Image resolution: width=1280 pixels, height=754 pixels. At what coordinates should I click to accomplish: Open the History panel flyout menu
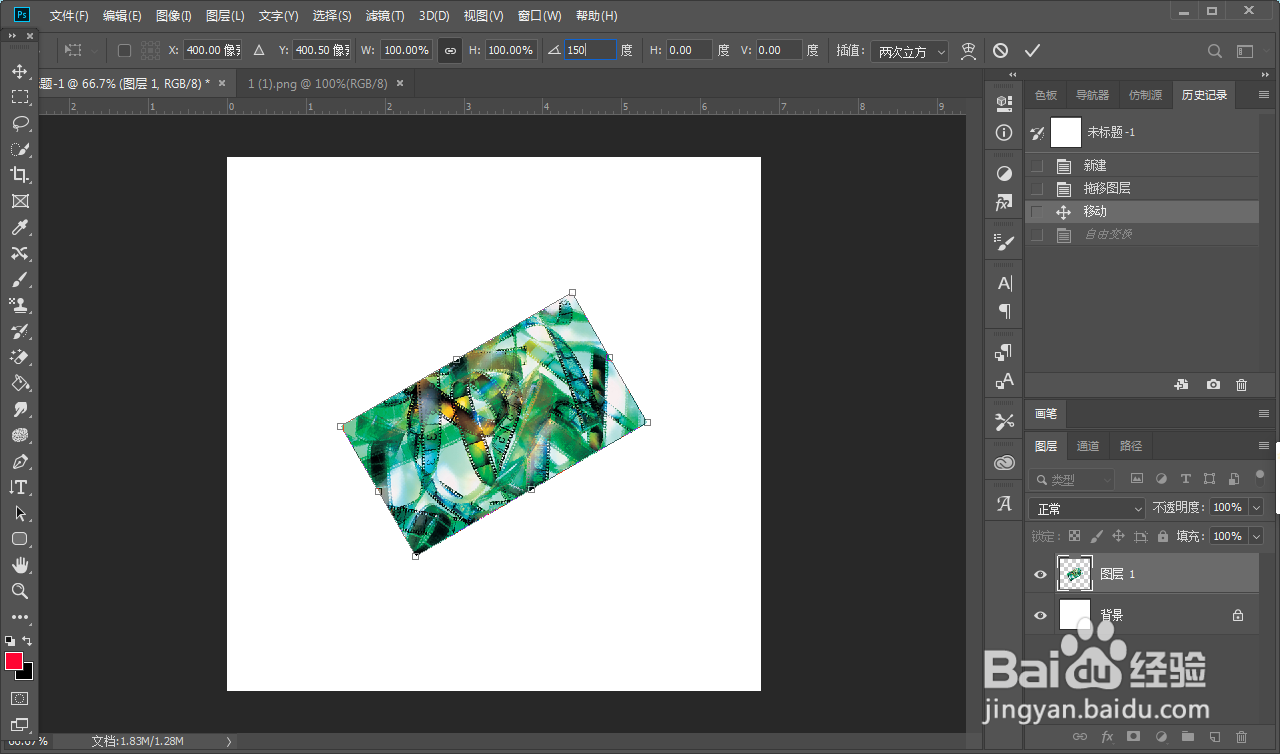click(x=1264, y=95)
